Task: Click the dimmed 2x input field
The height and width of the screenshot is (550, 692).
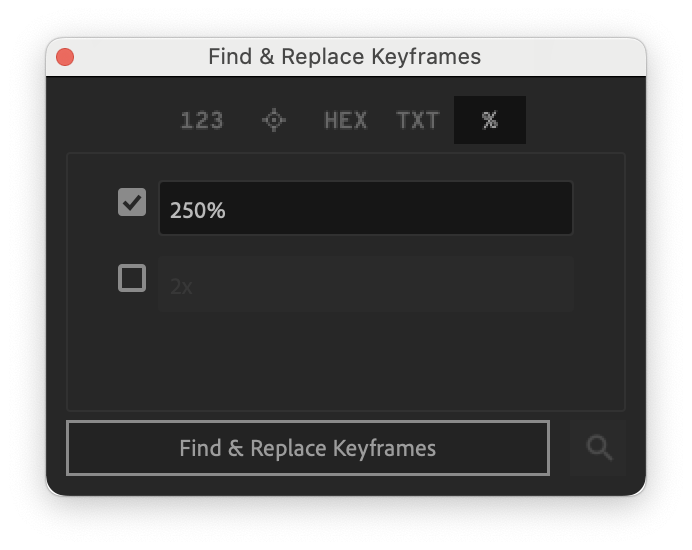Action: [366, 284]
